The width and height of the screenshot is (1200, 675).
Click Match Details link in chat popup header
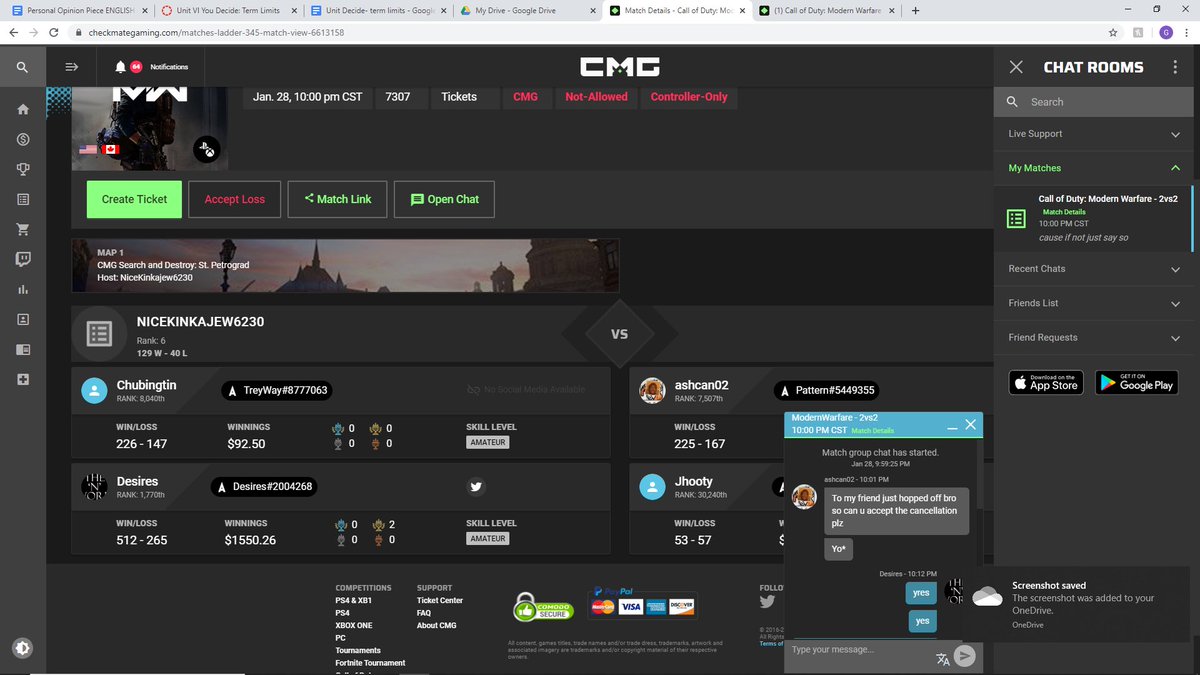pyautogui.click(x=872, y=431)
